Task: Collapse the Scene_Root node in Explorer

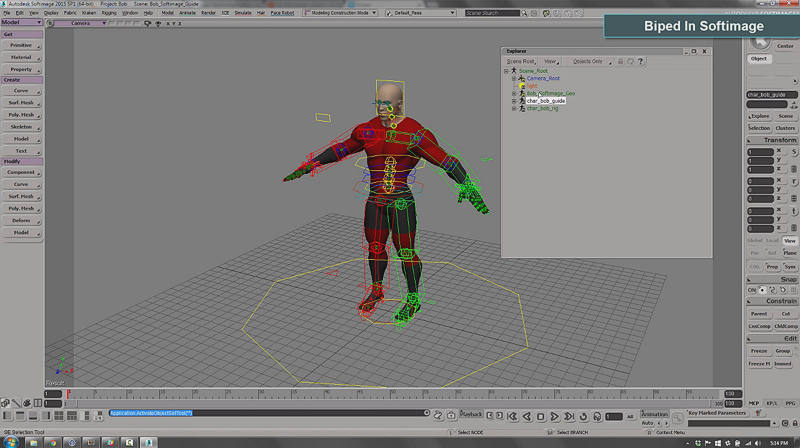Action: click(506, 71)
